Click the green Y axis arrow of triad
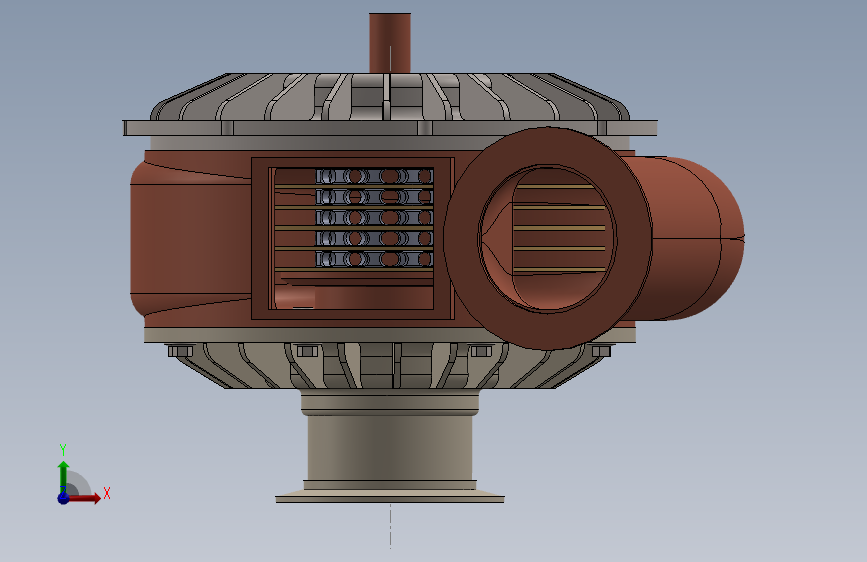Image resolution: width=867 pixels, height=562 pixels. [x=63, y=476]
